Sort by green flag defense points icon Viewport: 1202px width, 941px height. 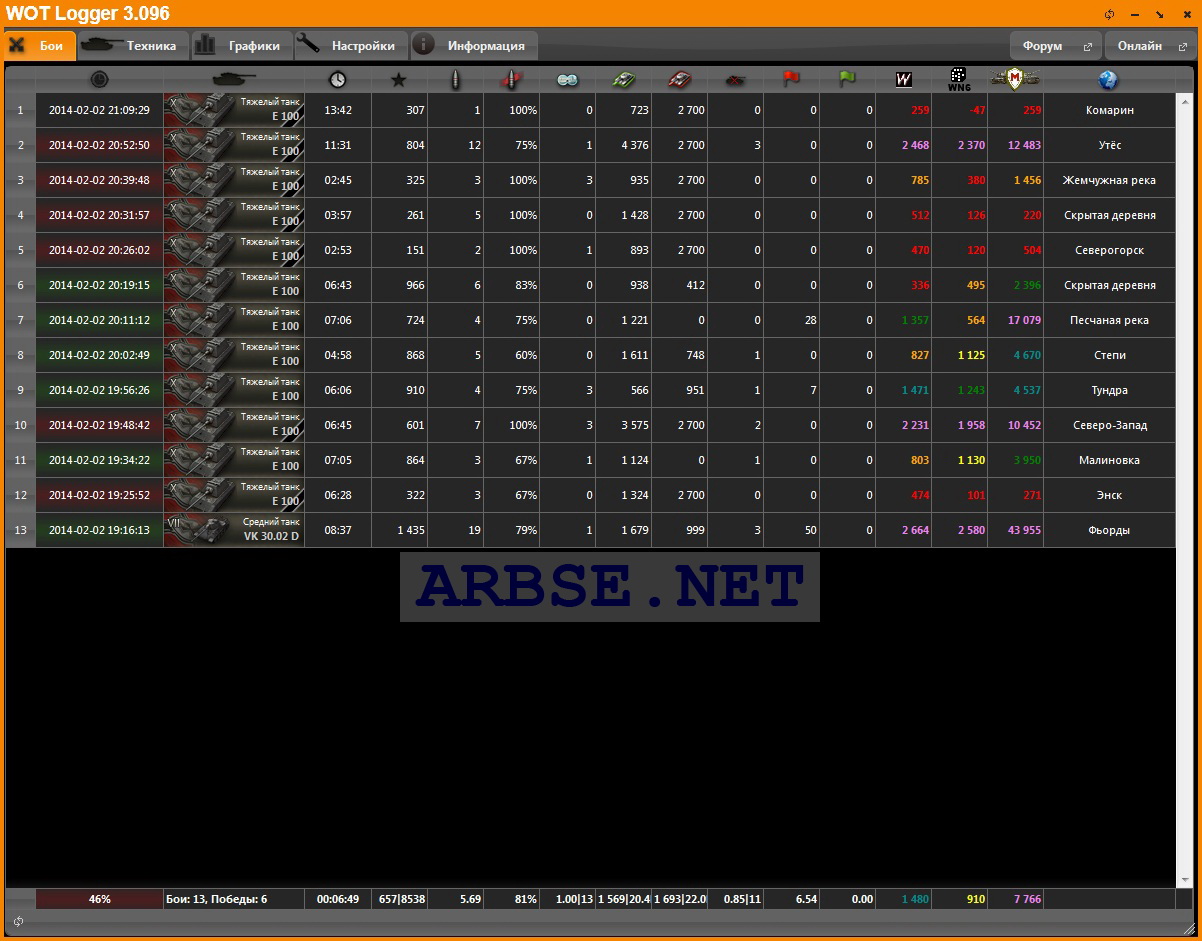[x=848, y=79]
